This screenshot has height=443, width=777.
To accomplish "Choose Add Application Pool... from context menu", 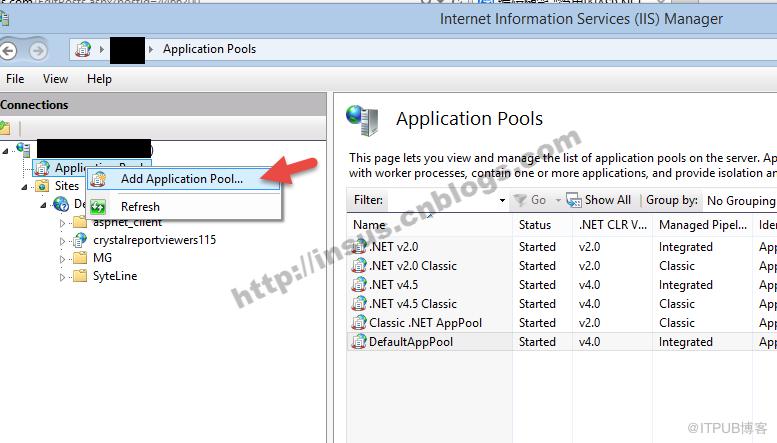I will (184, 179).
